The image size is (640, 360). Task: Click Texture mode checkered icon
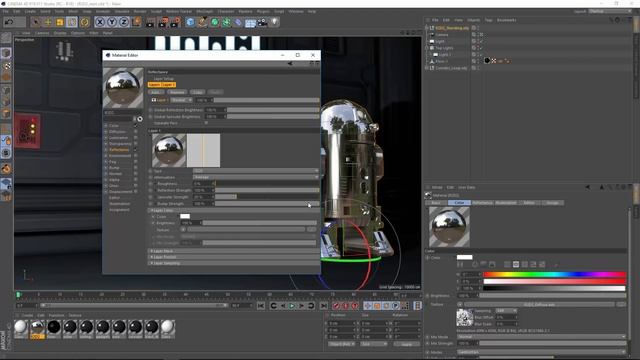click(6, 65)
